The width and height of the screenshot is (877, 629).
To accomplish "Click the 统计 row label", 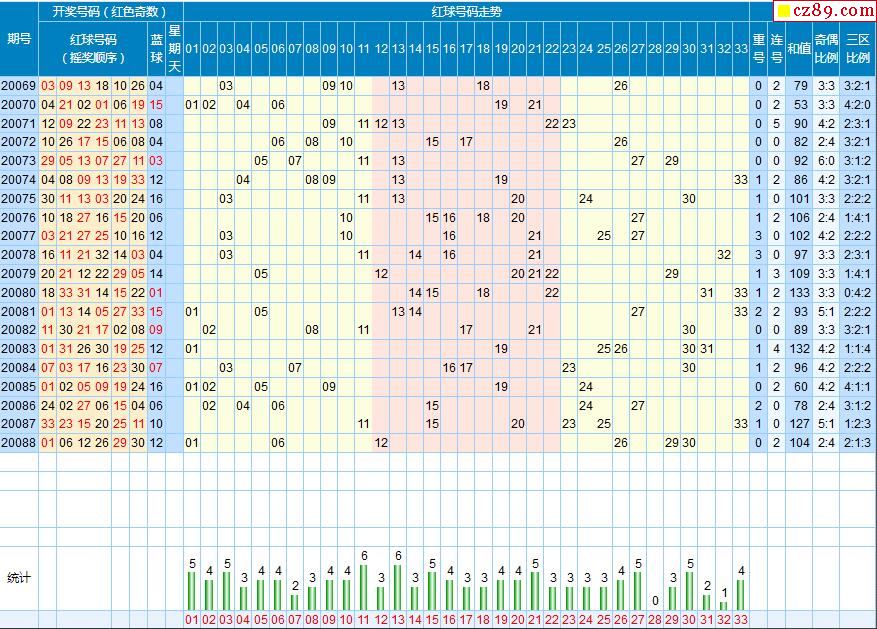I will coord(19,578).
